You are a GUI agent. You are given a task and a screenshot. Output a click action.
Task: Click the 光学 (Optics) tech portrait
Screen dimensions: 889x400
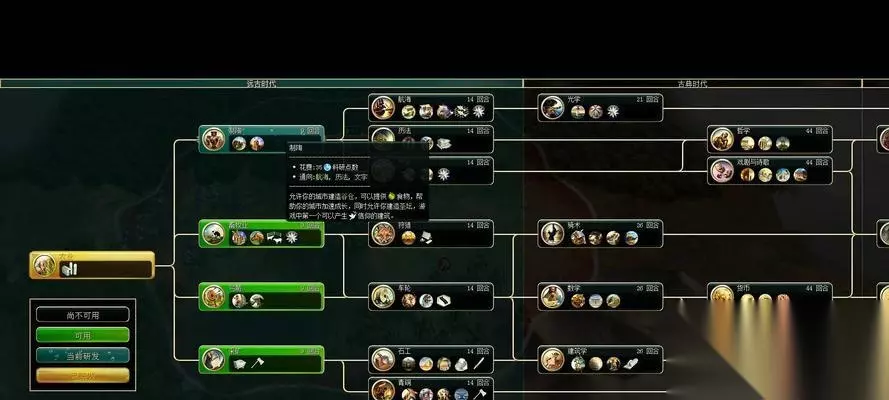pos(552,108)
